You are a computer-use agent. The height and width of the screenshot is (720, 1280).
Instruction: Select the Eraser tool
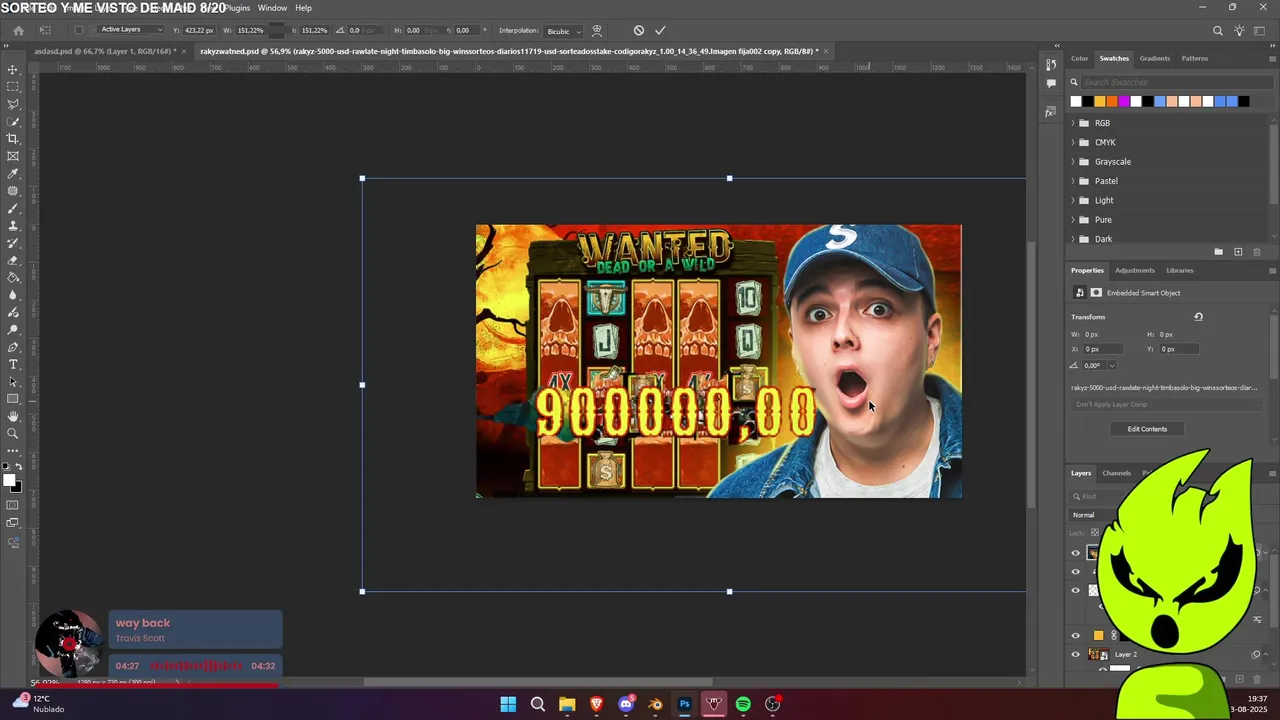13,260
